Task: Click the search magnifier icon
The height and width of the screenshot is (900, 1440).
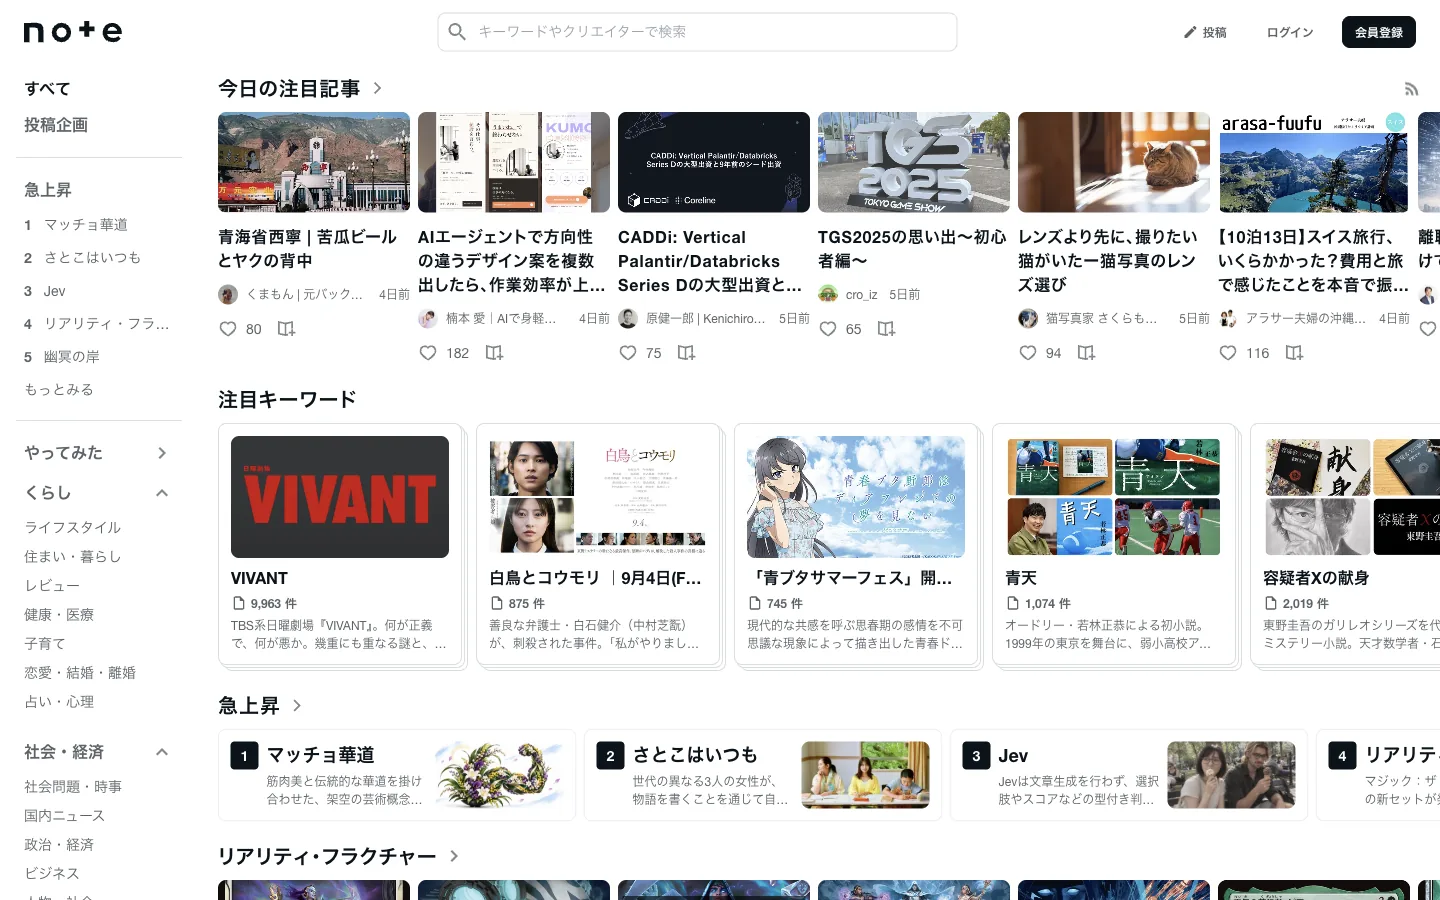Action: coord(457,32)
